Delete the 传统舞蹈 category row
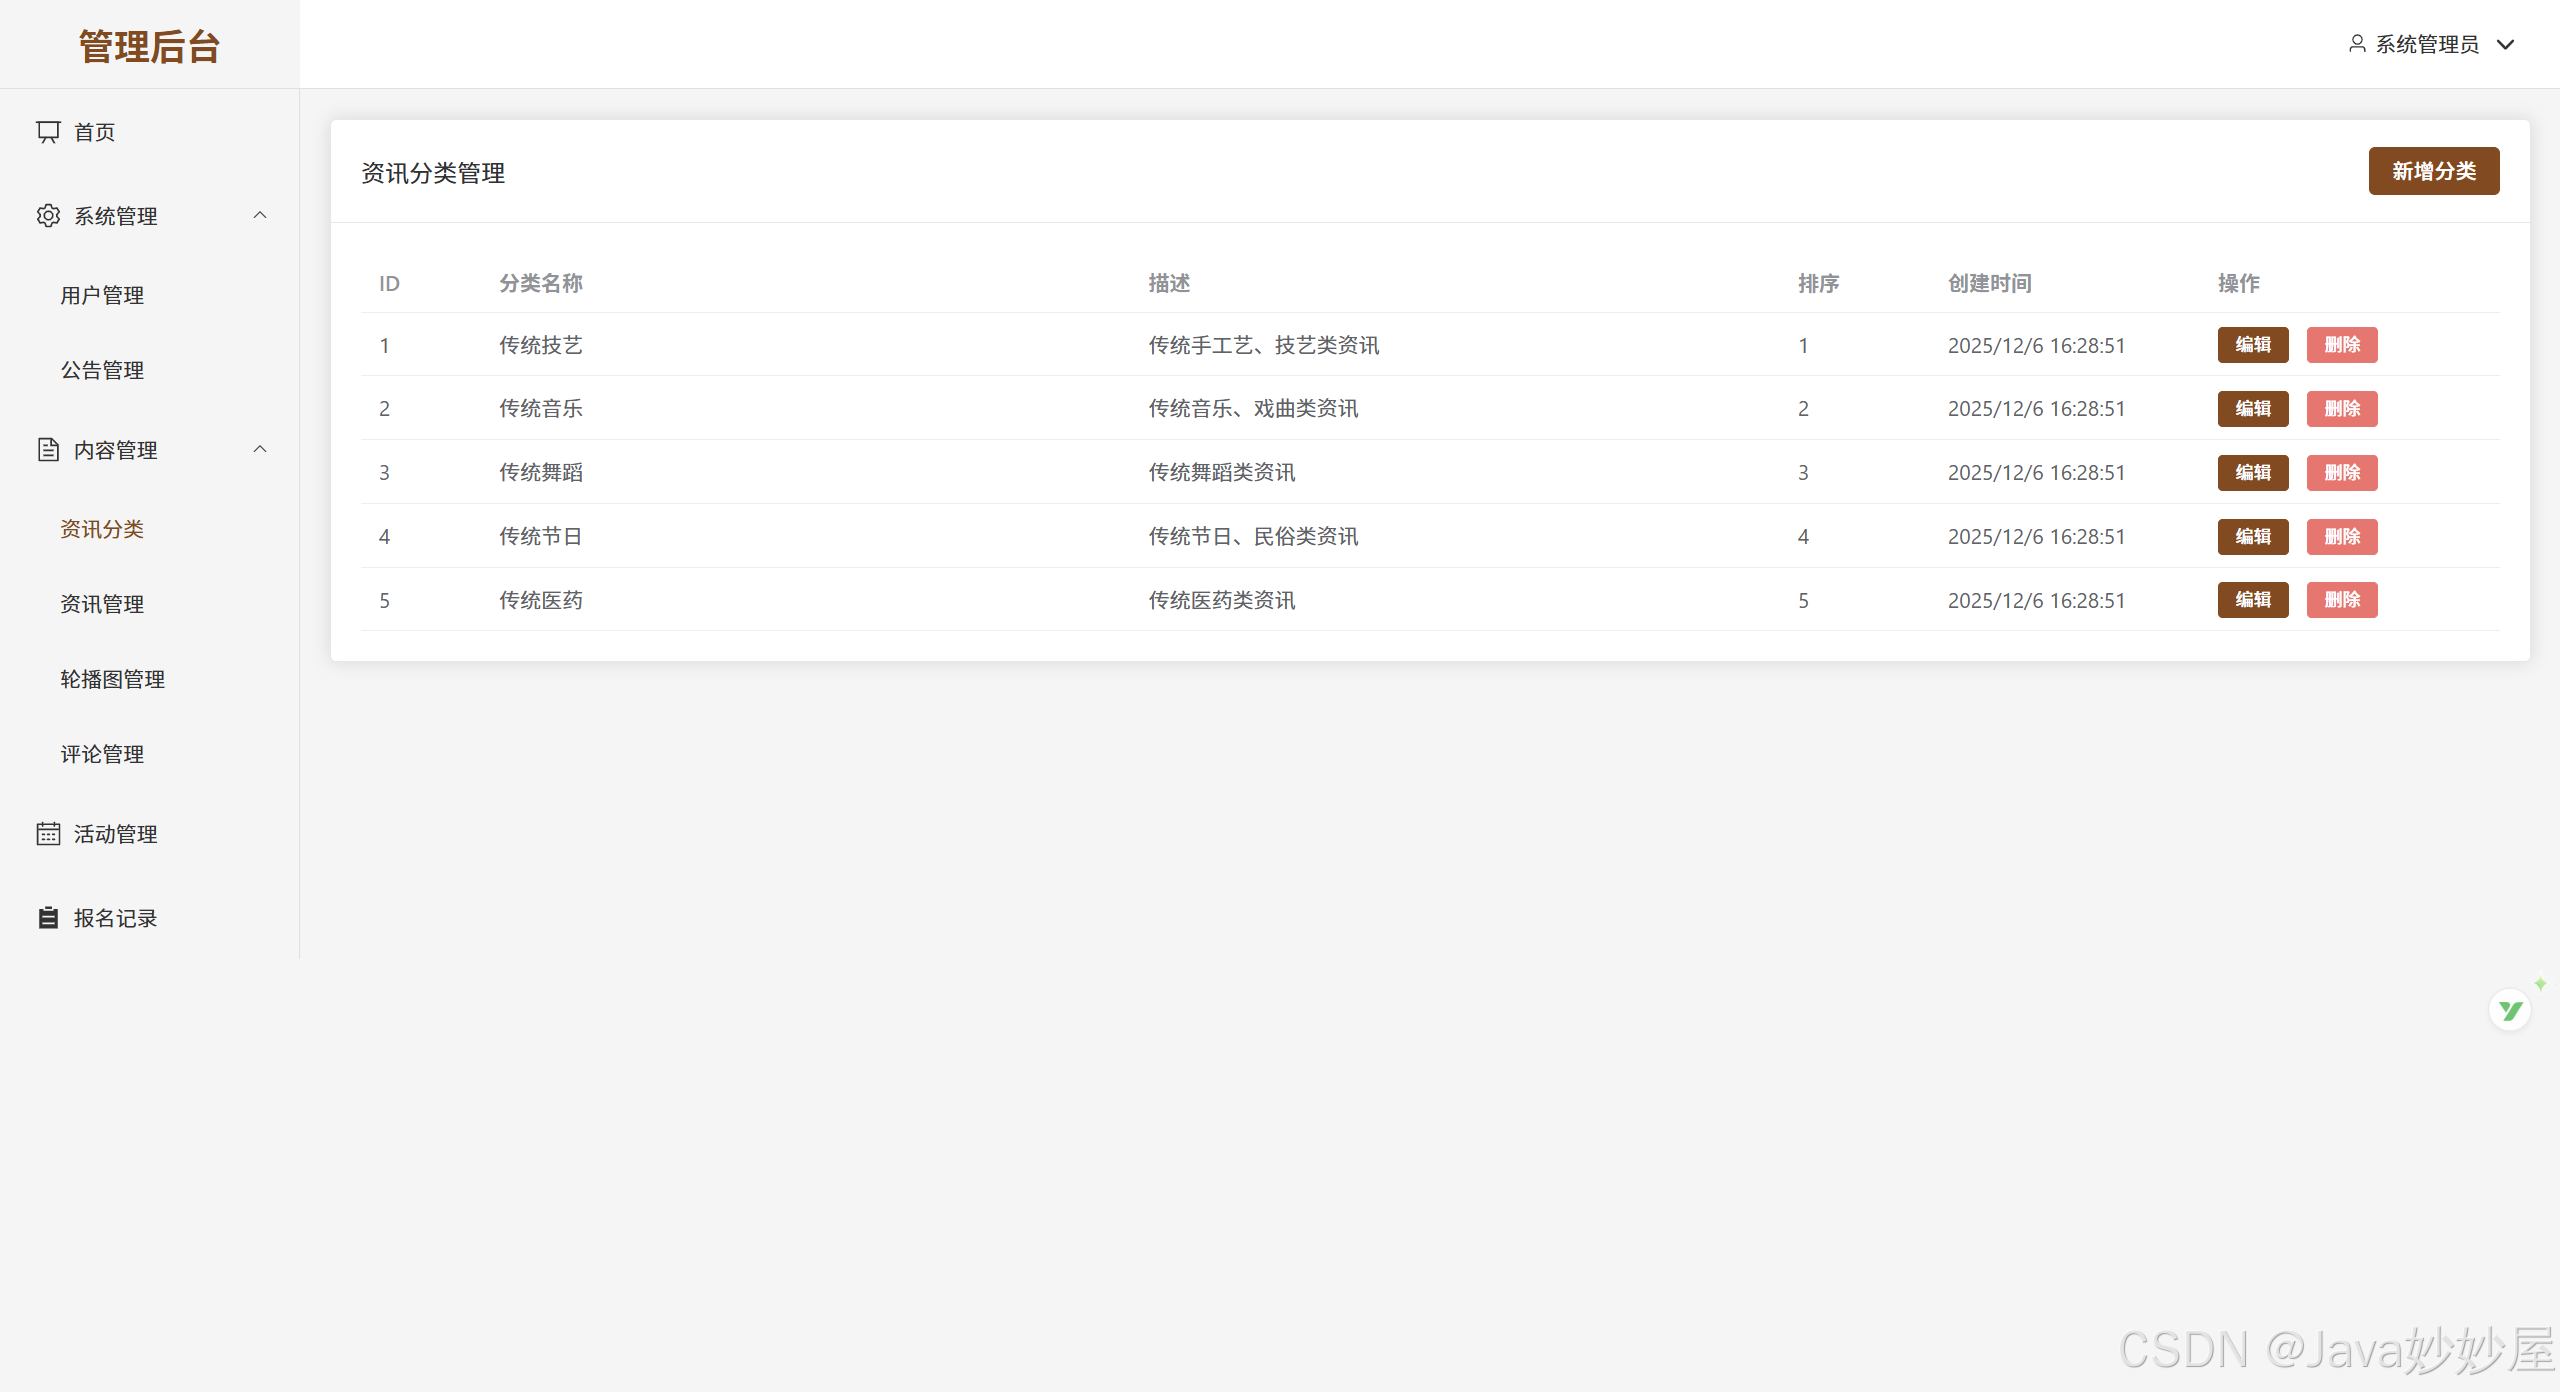Image resolution: width=2560 pixels, height=1392 pixels. 2341,472
